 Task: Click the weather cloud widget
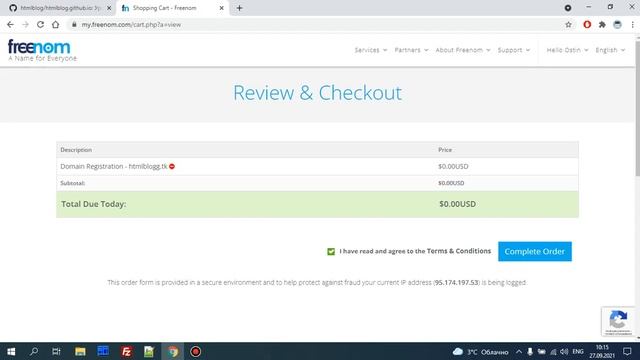tap(480, 351)
